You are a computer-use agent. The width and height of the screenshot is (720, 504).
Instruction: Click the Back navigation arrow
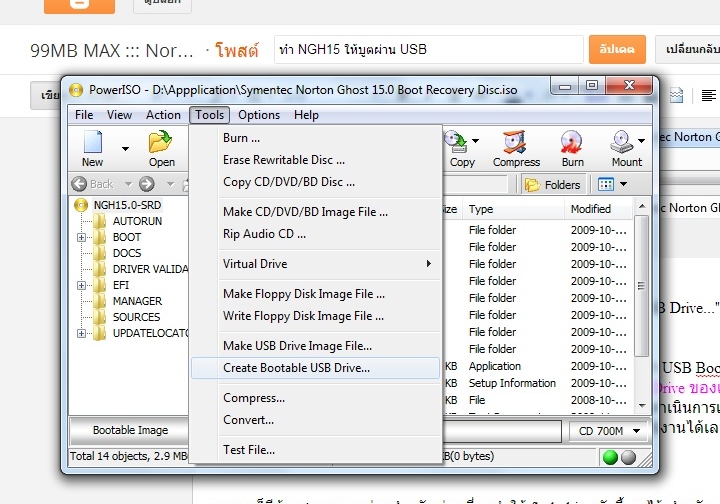tap(79, 184)
